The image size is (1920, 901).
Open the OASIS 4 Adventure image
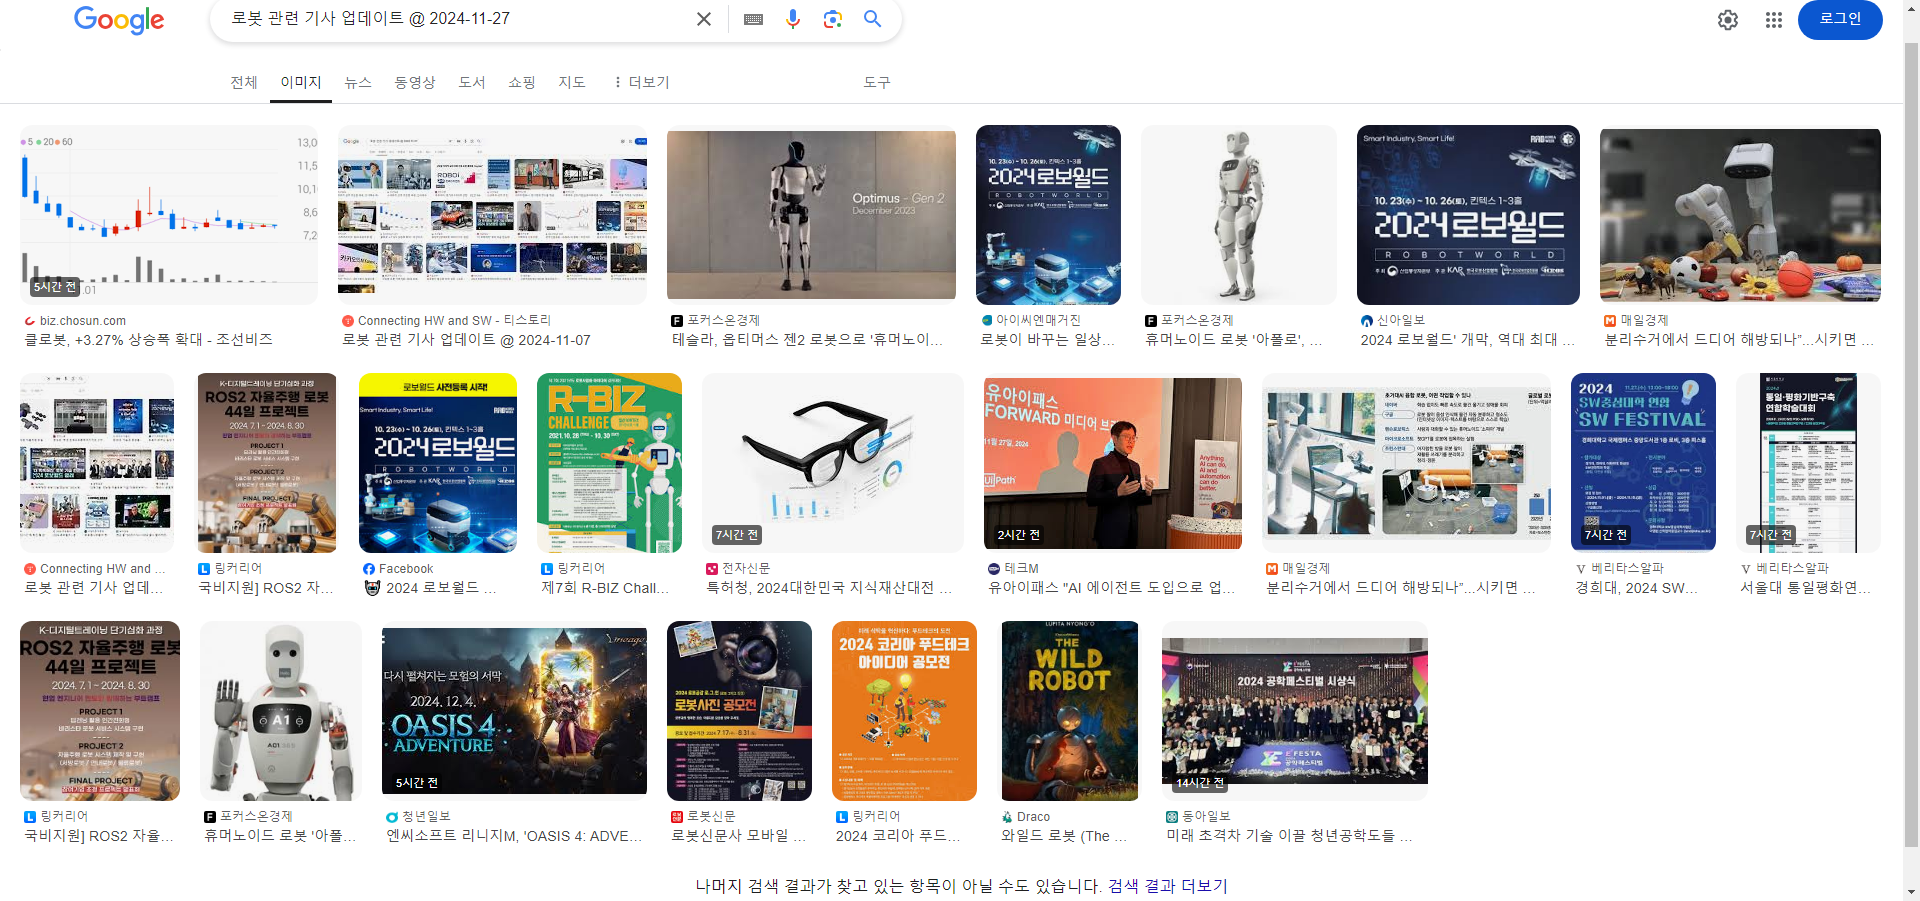coord(514,711)
